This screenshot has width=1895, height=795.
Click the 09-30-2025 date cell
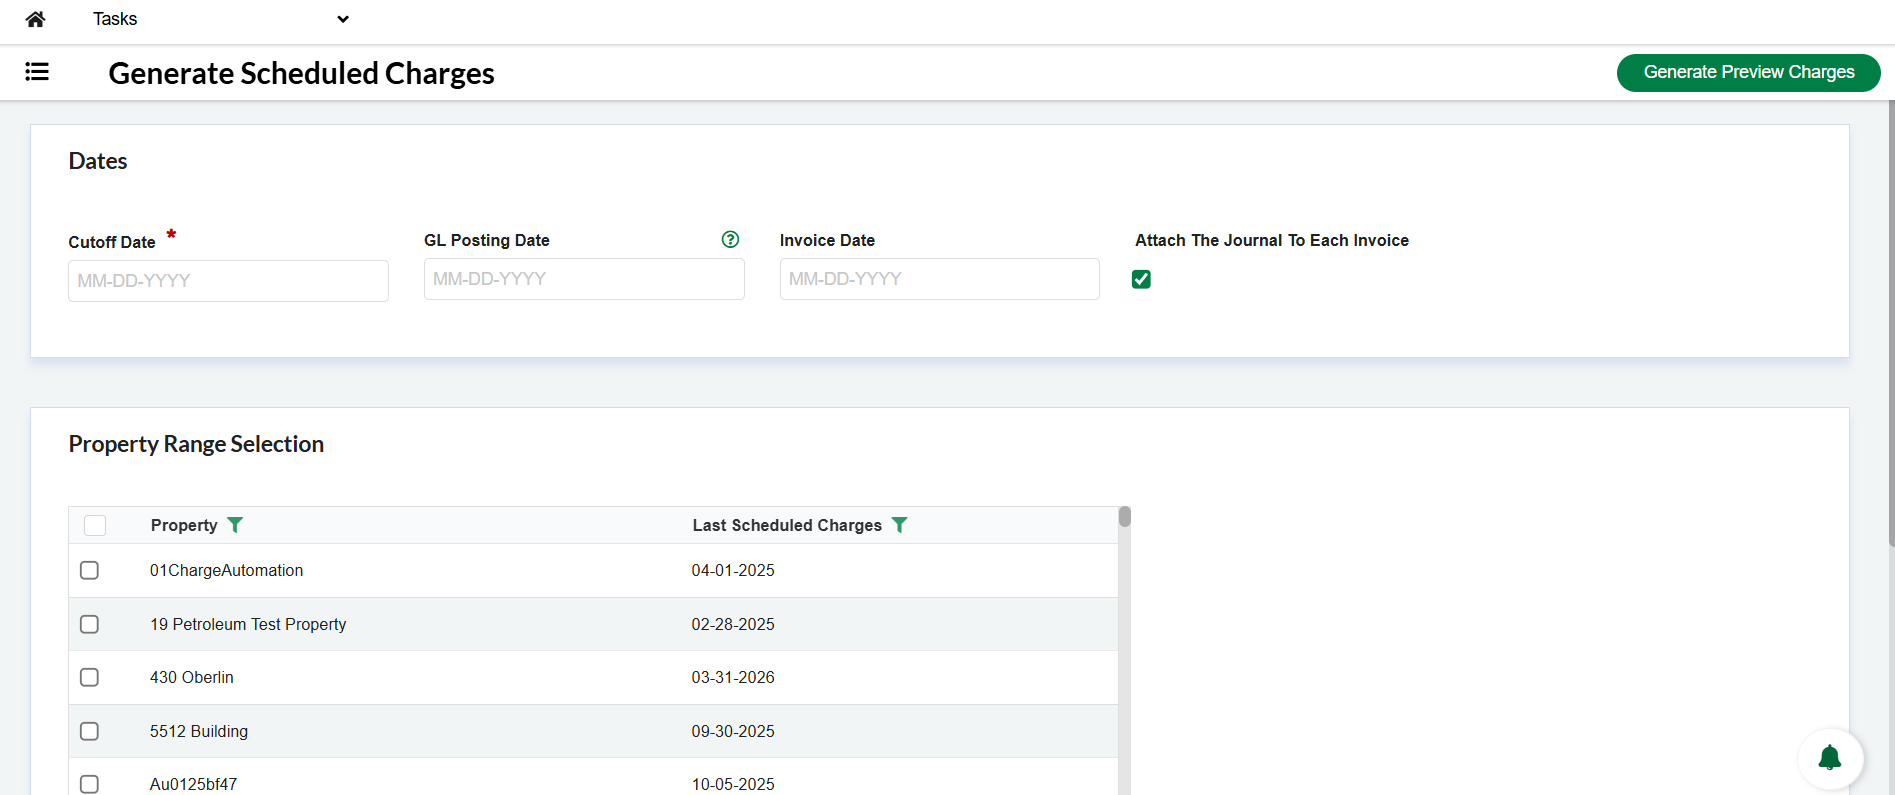coord(733,731)
